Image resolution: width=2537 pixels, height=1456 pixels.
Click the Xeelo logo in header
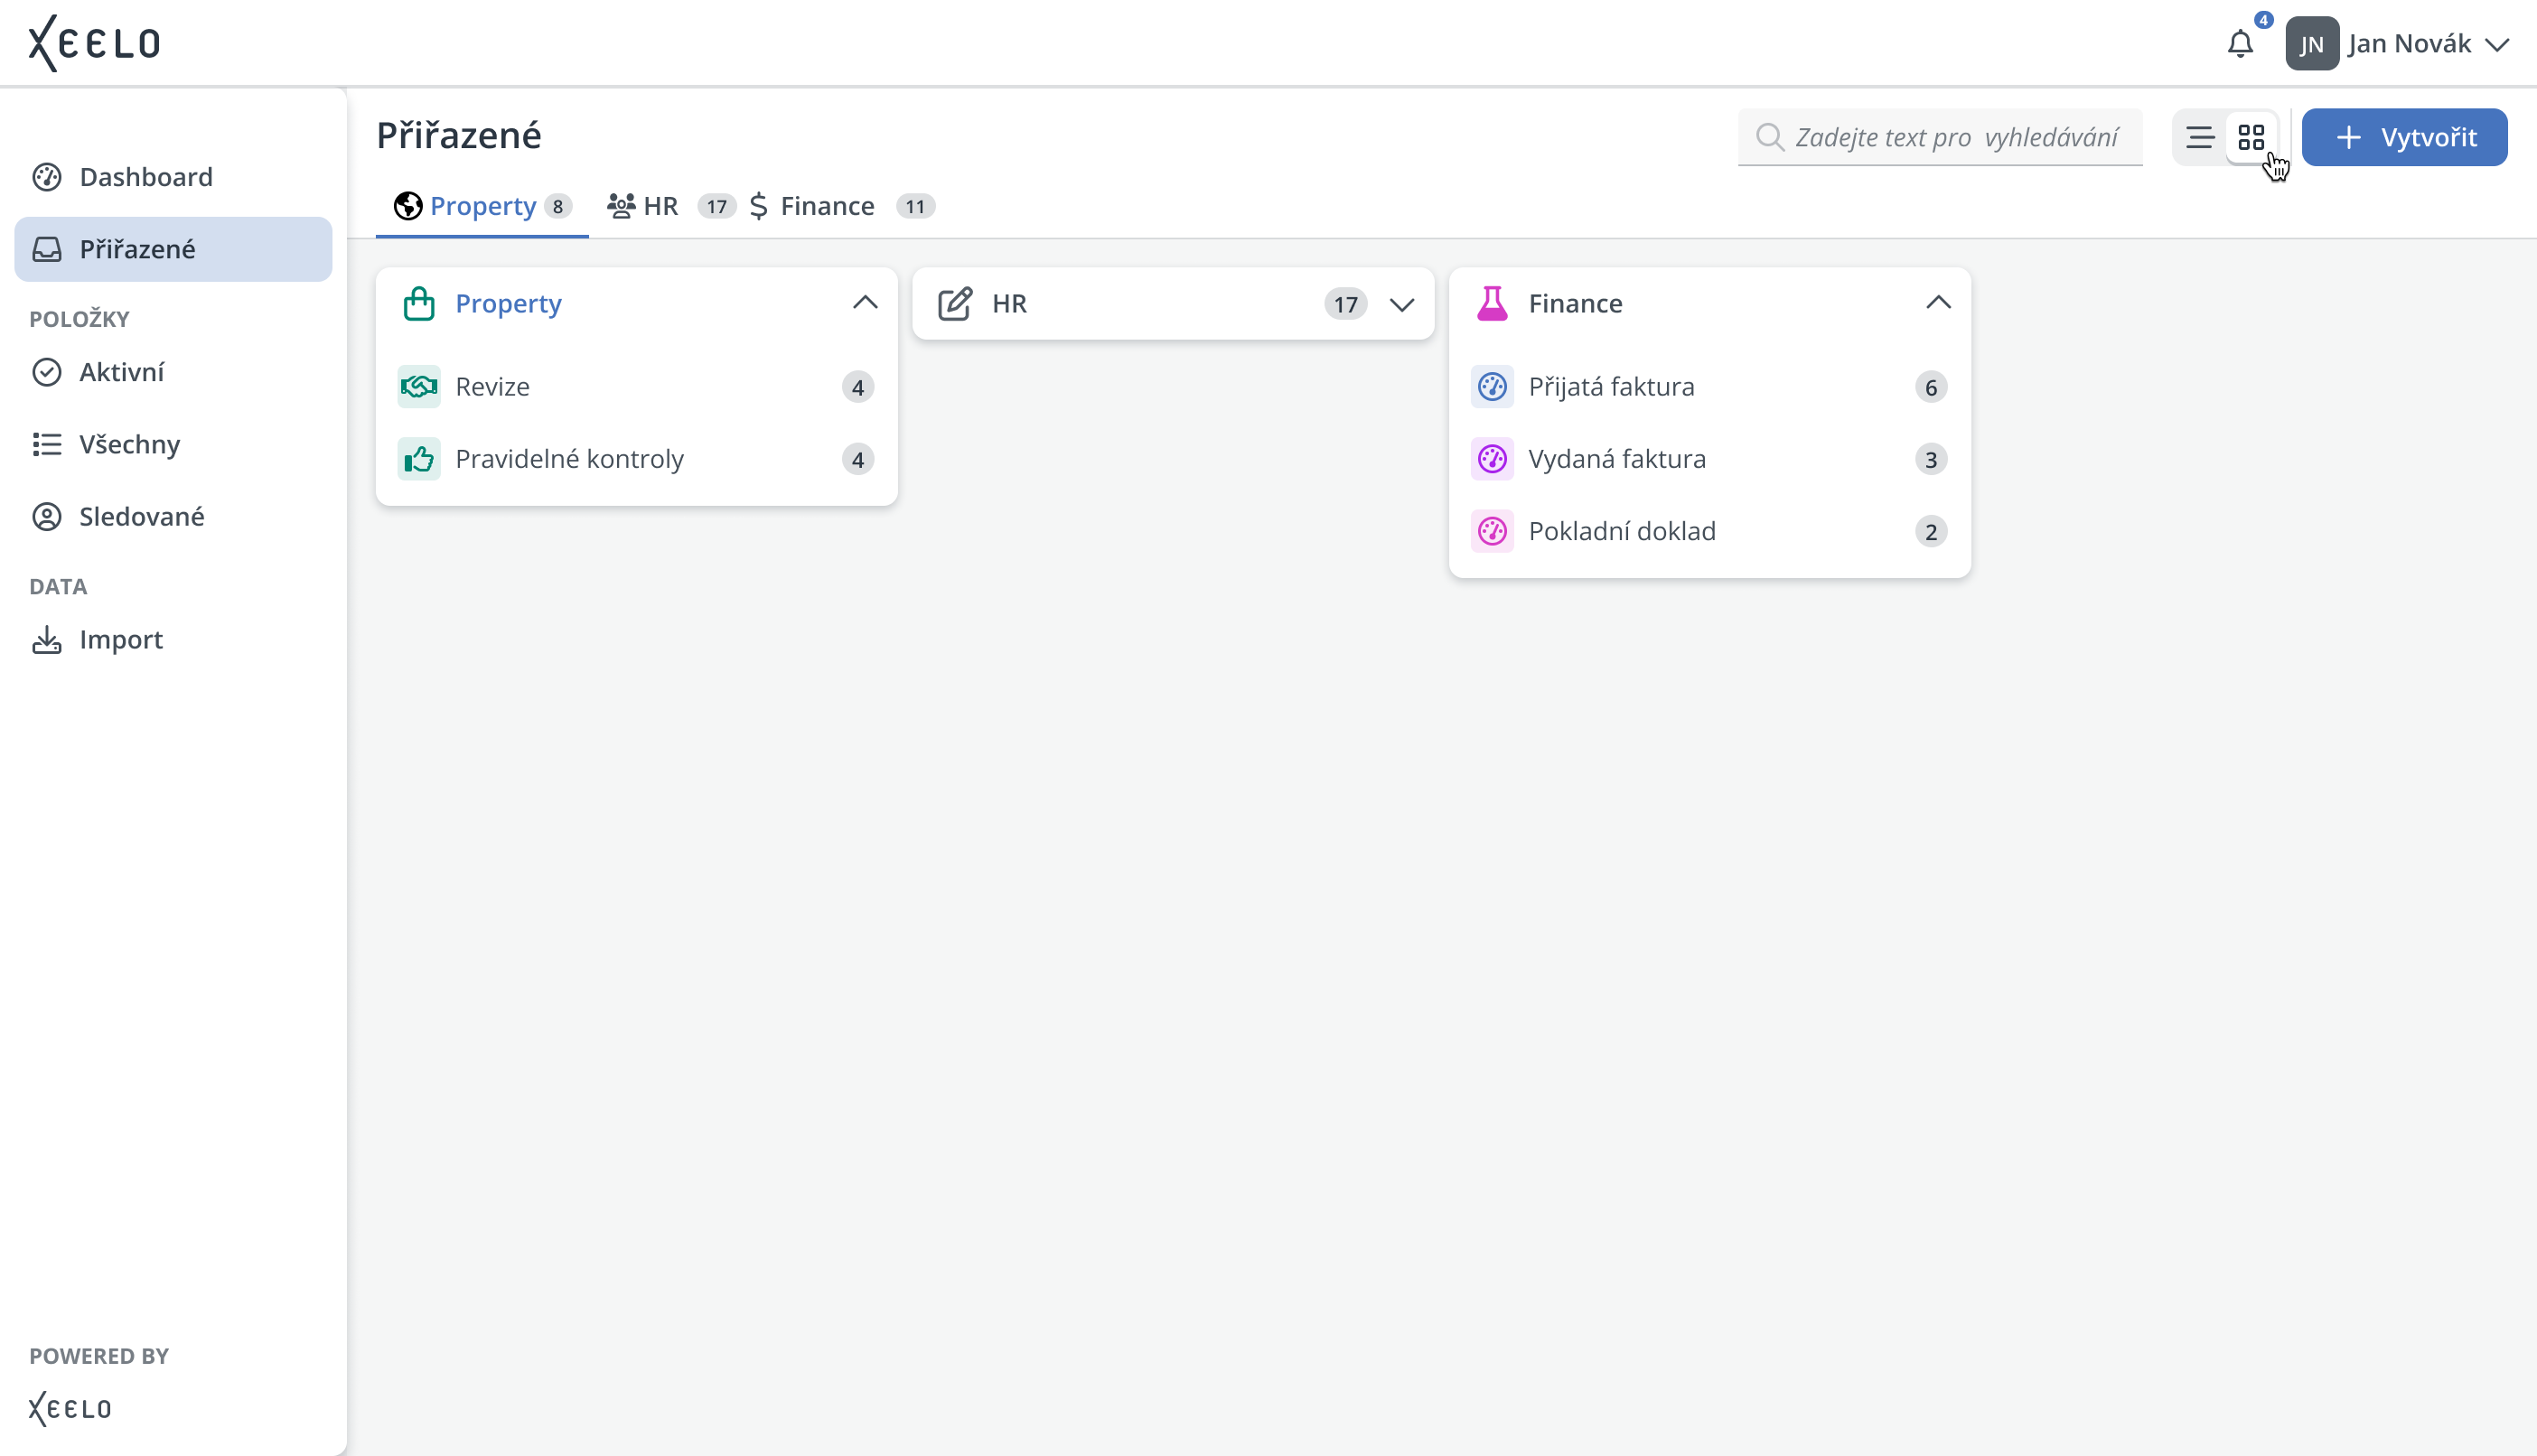click(x=94, y=43)
